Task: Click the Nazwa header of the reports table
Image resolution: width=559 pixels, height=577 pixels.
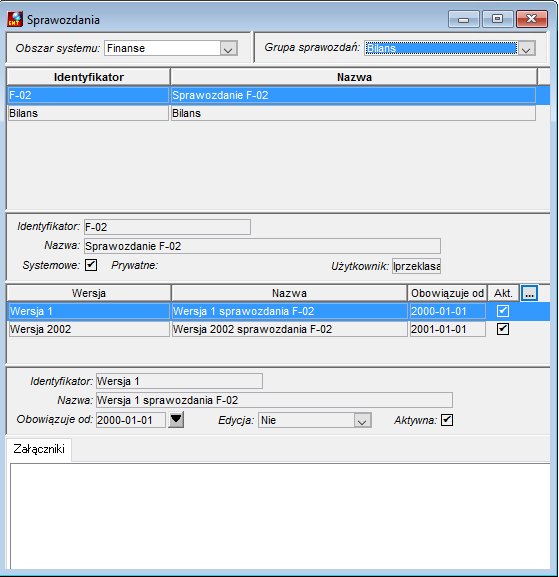Action: point(354,77)
